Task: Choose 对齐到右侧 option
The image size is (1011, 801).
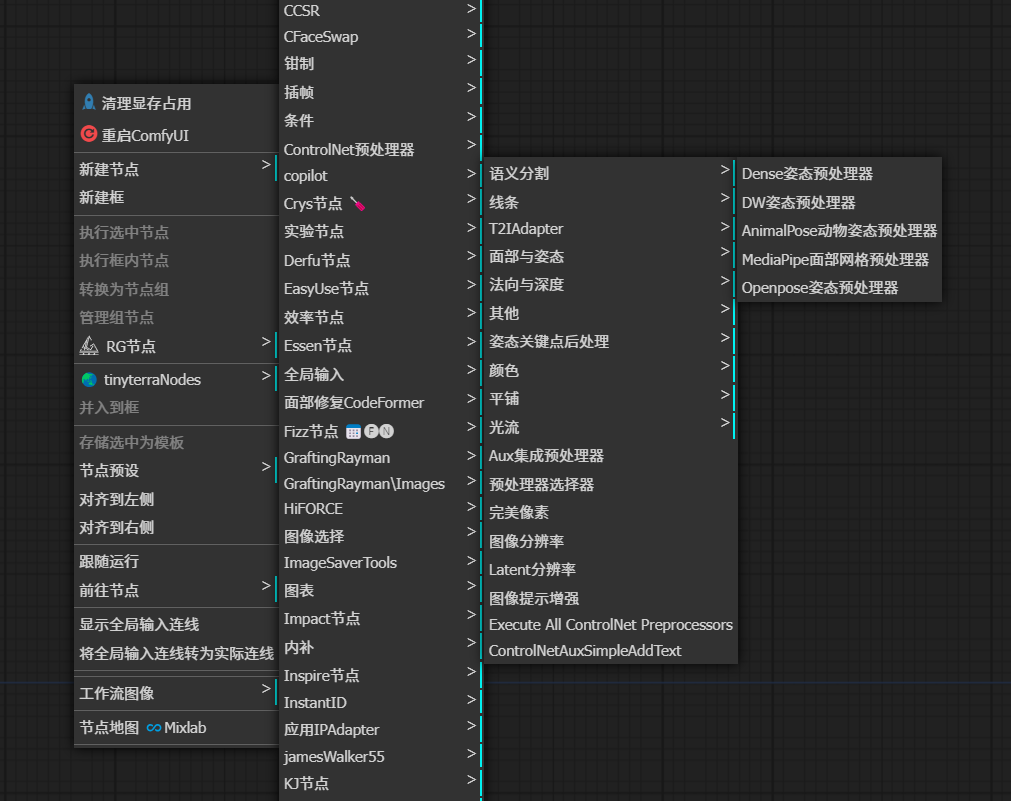Action: click(176, 528)
